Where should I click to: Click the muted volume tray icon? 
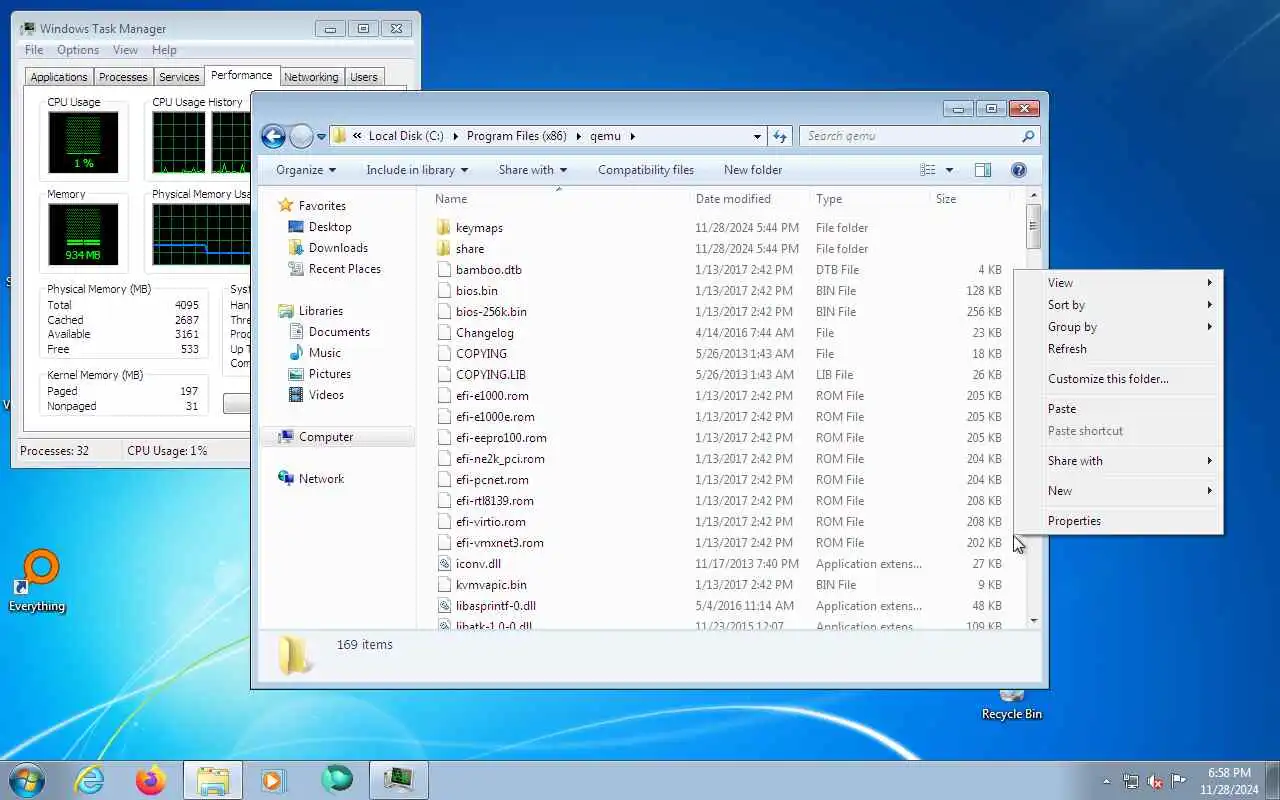[x=1155, y=781]
